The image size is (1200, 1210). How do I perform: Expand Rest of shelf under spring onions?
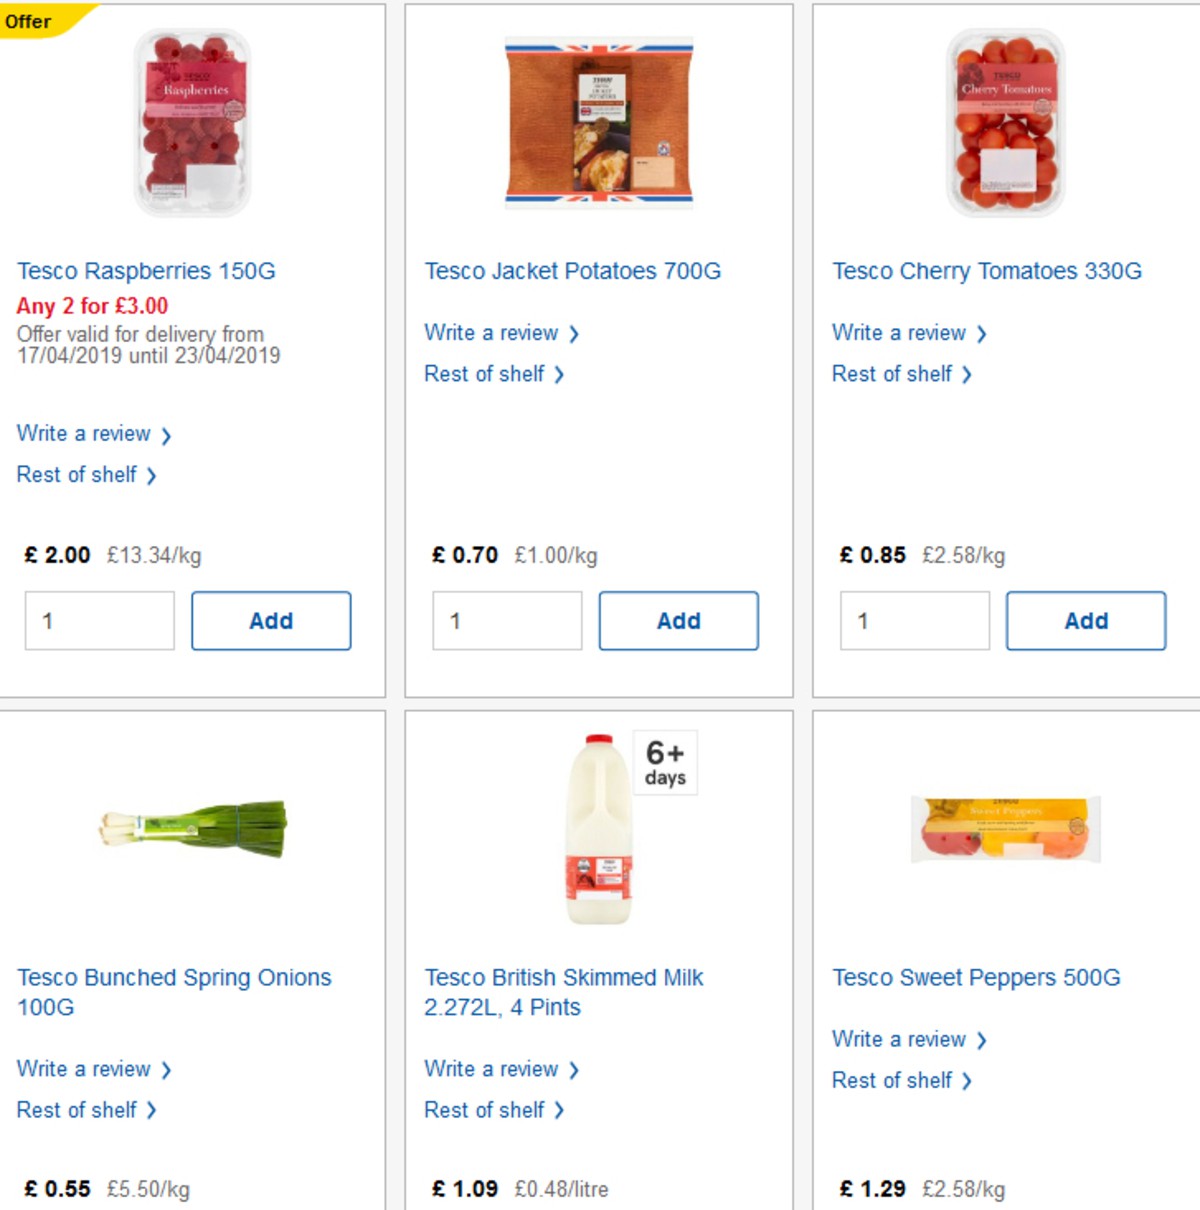(x=77, y=1110)
